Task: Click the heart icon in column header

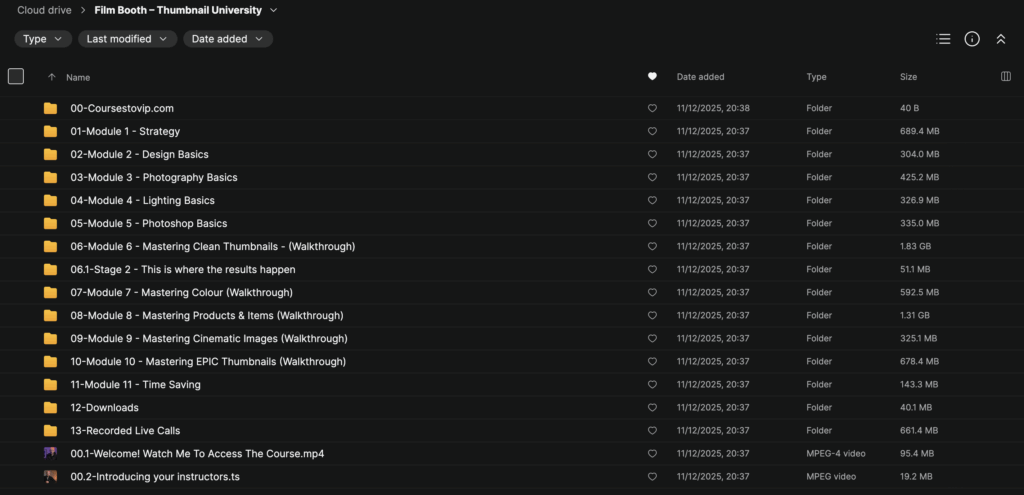Action: (652, 76)
